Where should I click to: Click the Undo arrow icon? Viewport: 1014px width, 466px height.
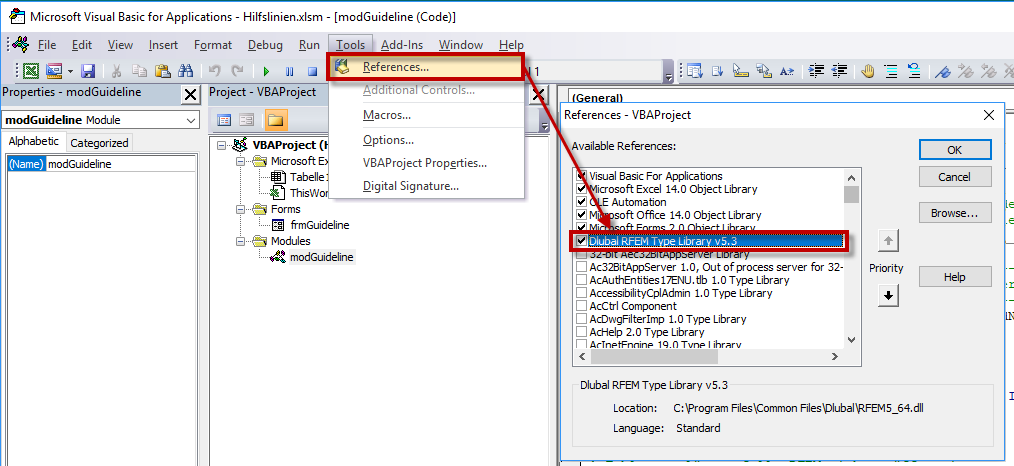click(x=215, y=71)
